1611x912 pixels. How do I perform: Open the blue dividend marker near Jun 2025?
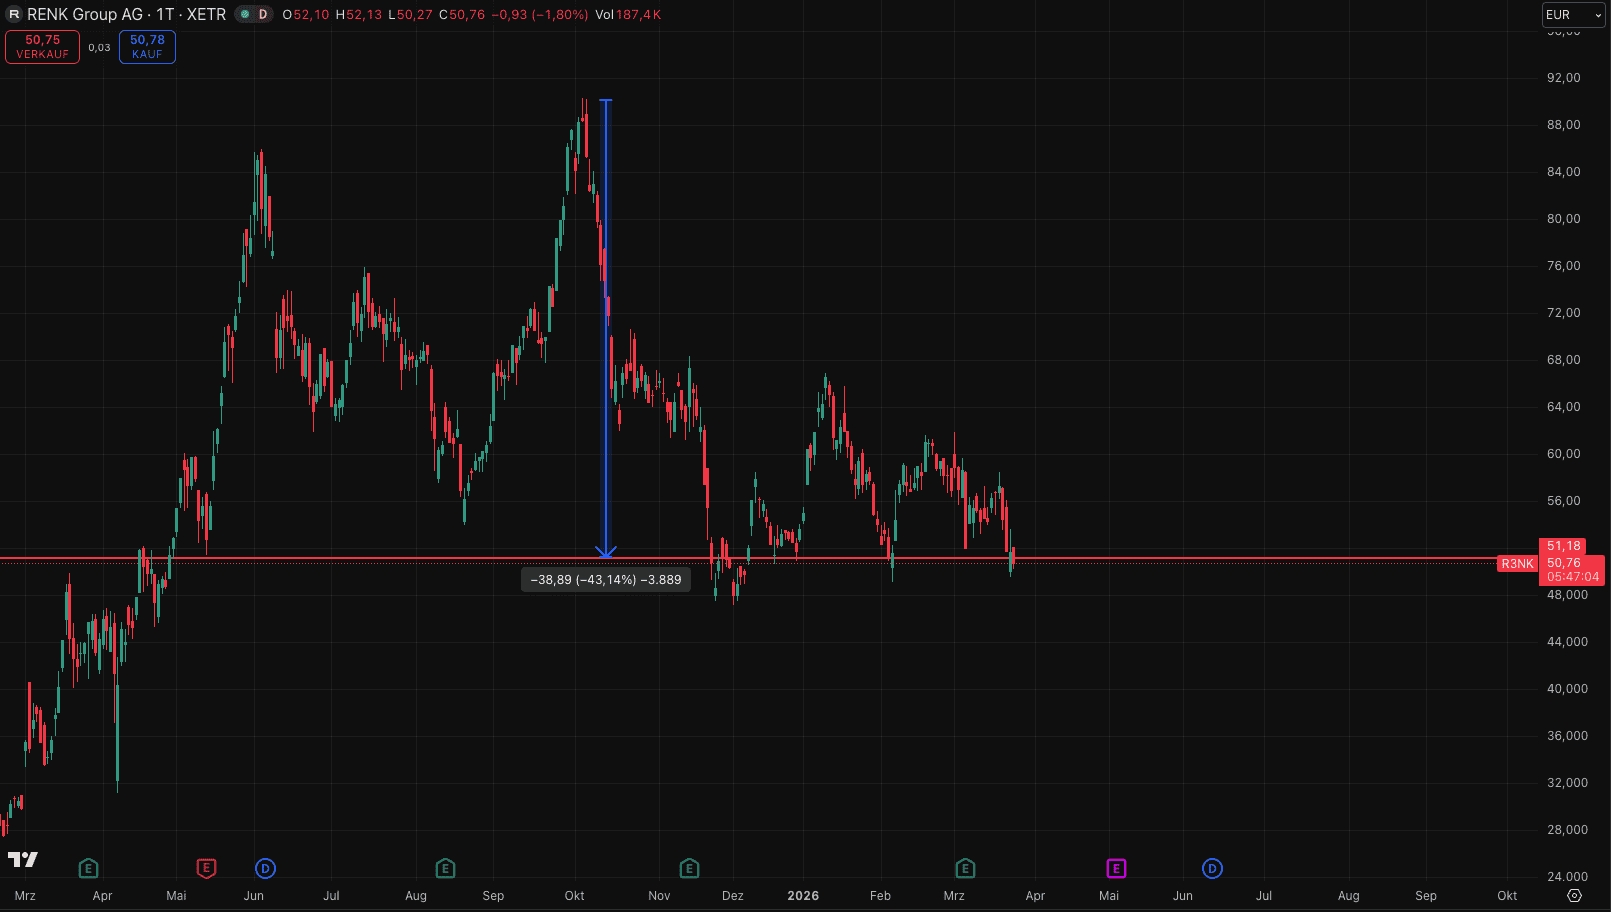tap(265, 868)
